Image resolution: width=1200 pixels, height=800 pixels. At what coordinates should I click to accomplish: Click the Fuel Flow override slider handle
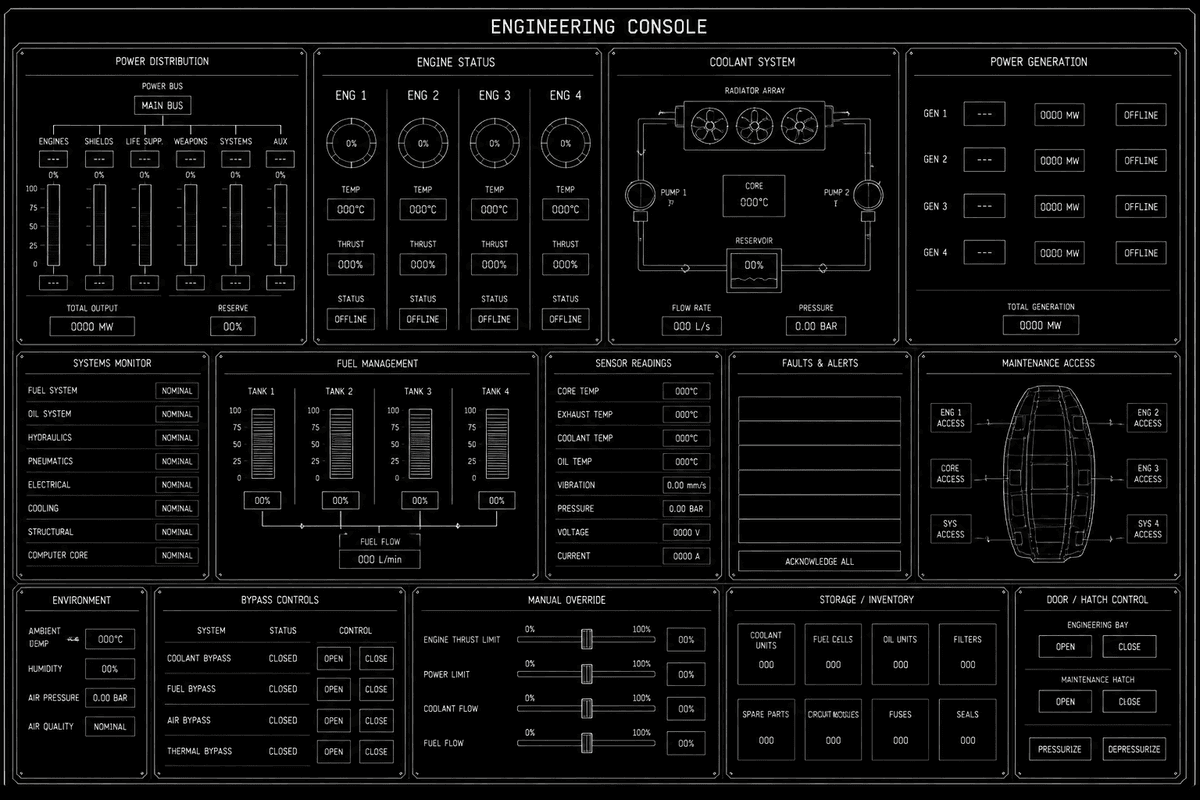point(587,742)
